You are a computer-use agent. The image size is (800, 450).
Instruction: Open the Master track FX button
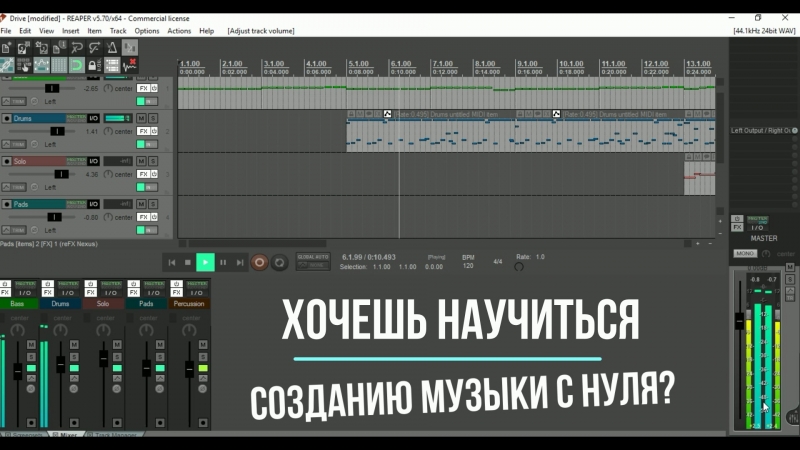click(x=737, y=228)
